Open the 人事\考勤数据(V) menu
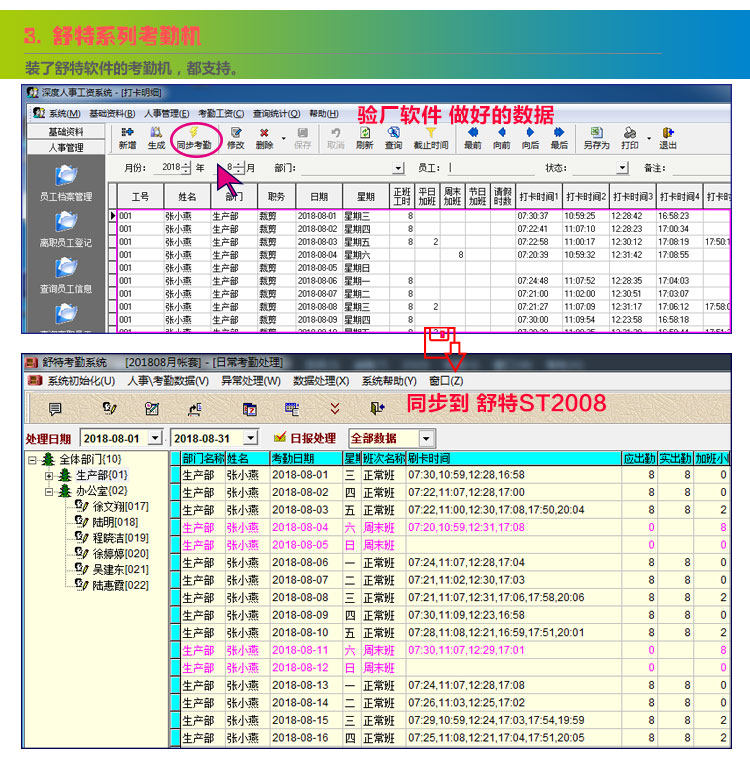The height and width of the screenshot is (767, 750). pos(168,381)
